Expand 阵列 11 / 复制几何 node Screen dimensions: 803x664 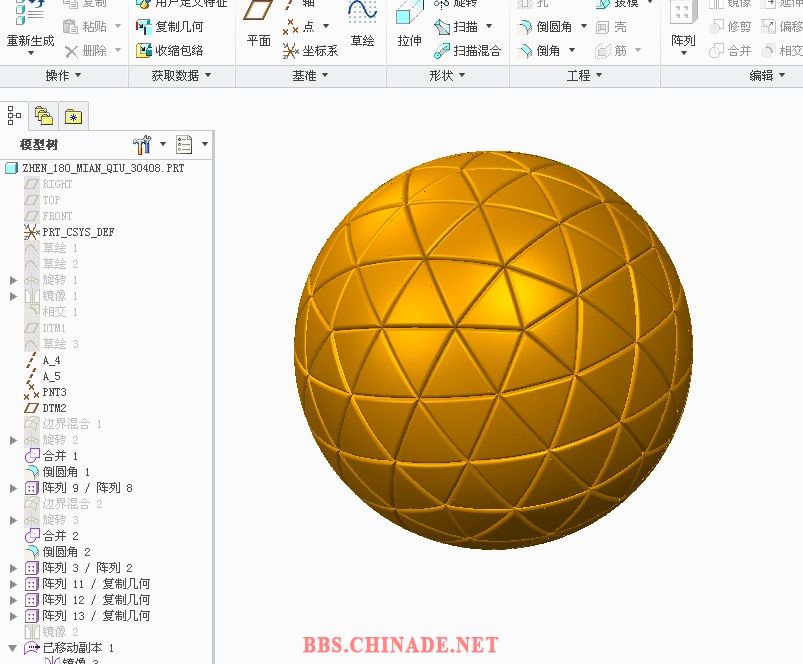click(x=13, y=584)
